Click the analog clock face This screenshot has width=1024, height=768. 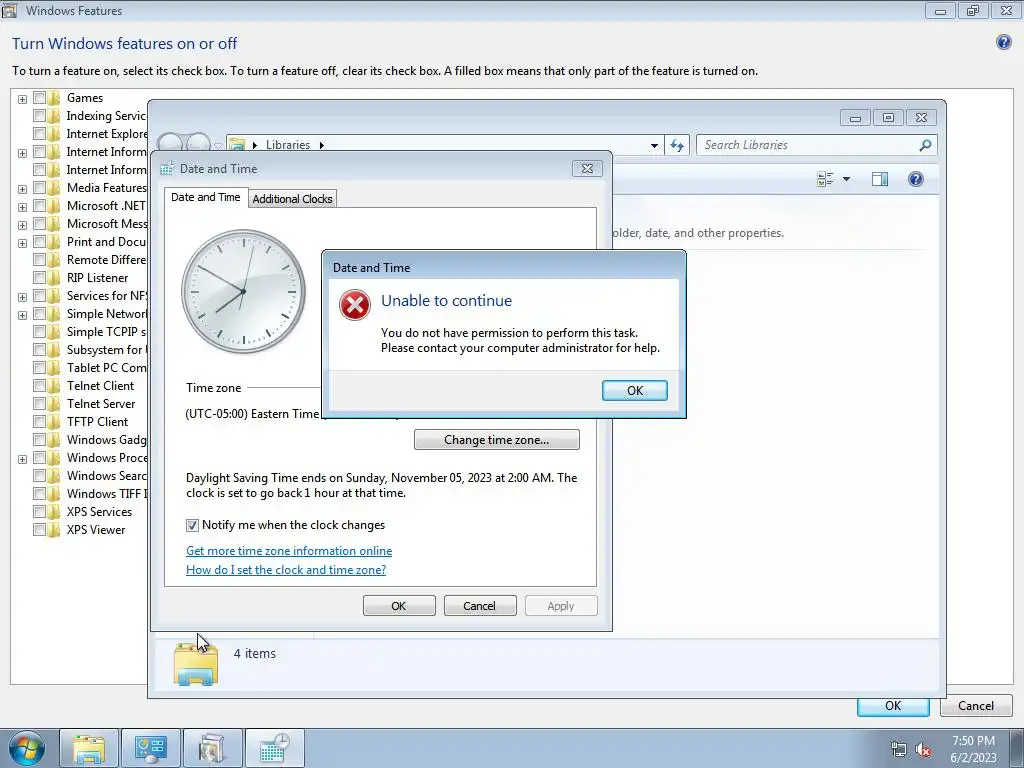pos(243,291)
